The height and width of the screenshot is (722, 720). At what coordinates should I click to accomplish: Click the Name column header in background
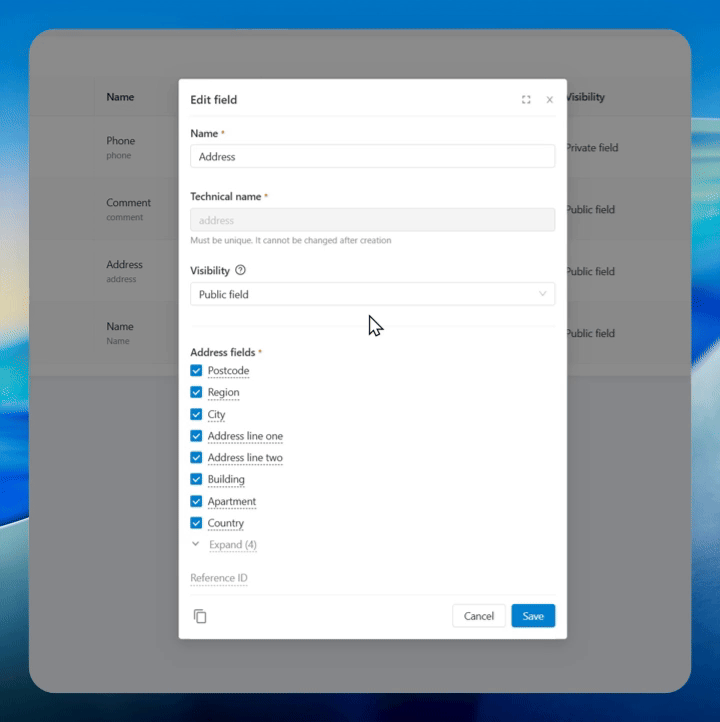pyautogui.click(x=120, y=97)
